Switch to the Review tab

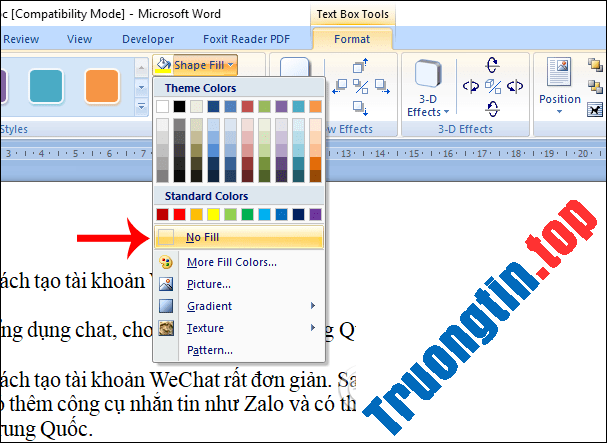(21, 39)
